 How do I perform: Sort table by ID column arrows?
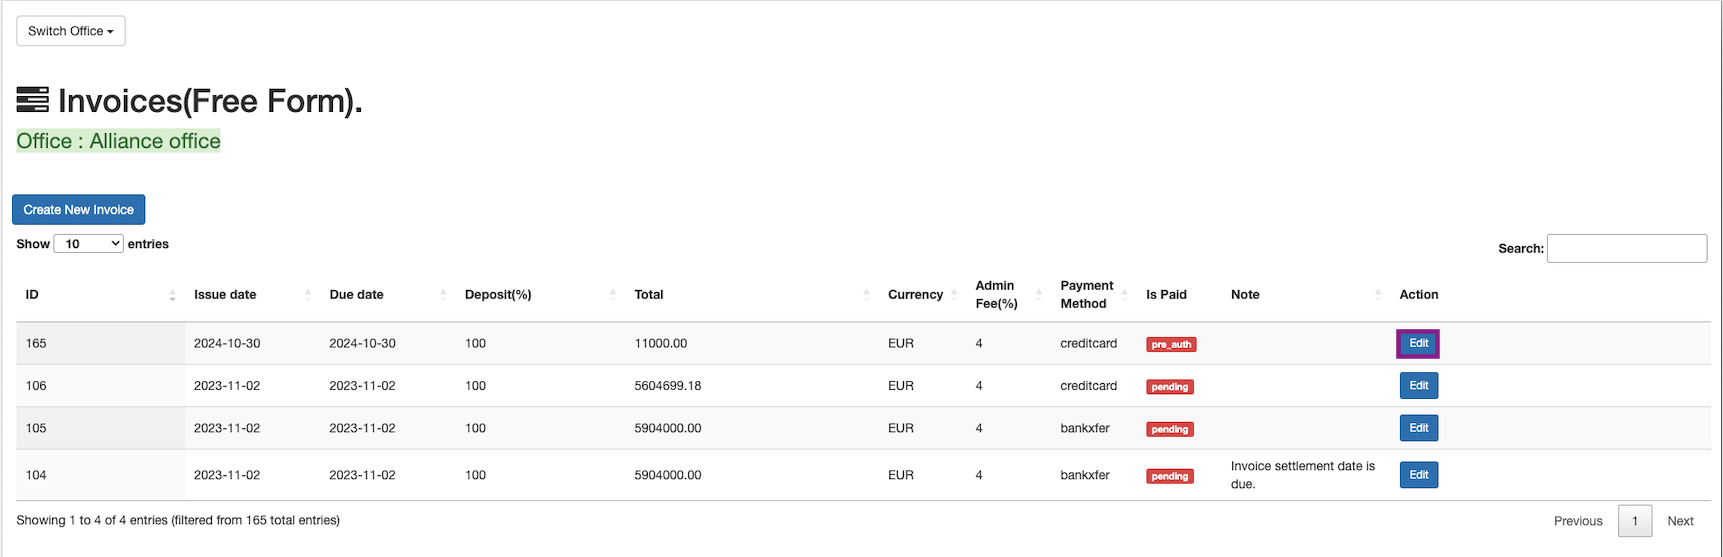(172, 295)
